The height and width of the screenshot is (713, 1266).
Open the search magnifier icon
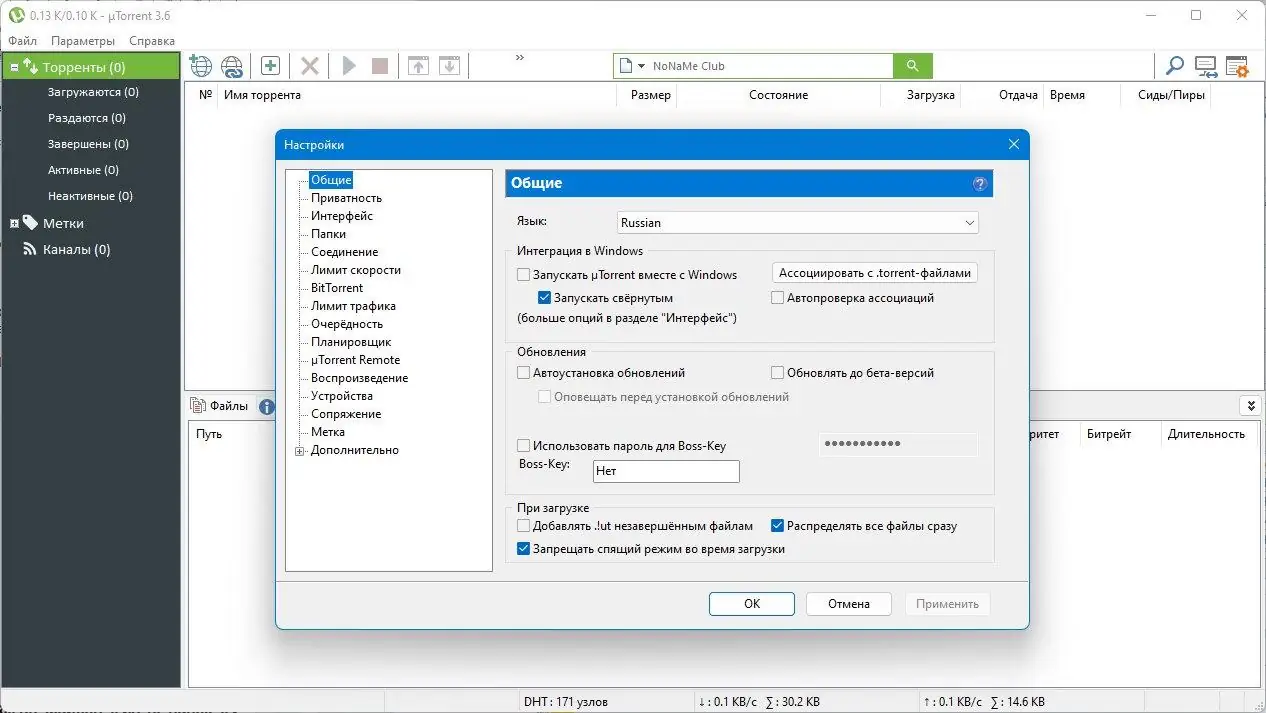1173,66
